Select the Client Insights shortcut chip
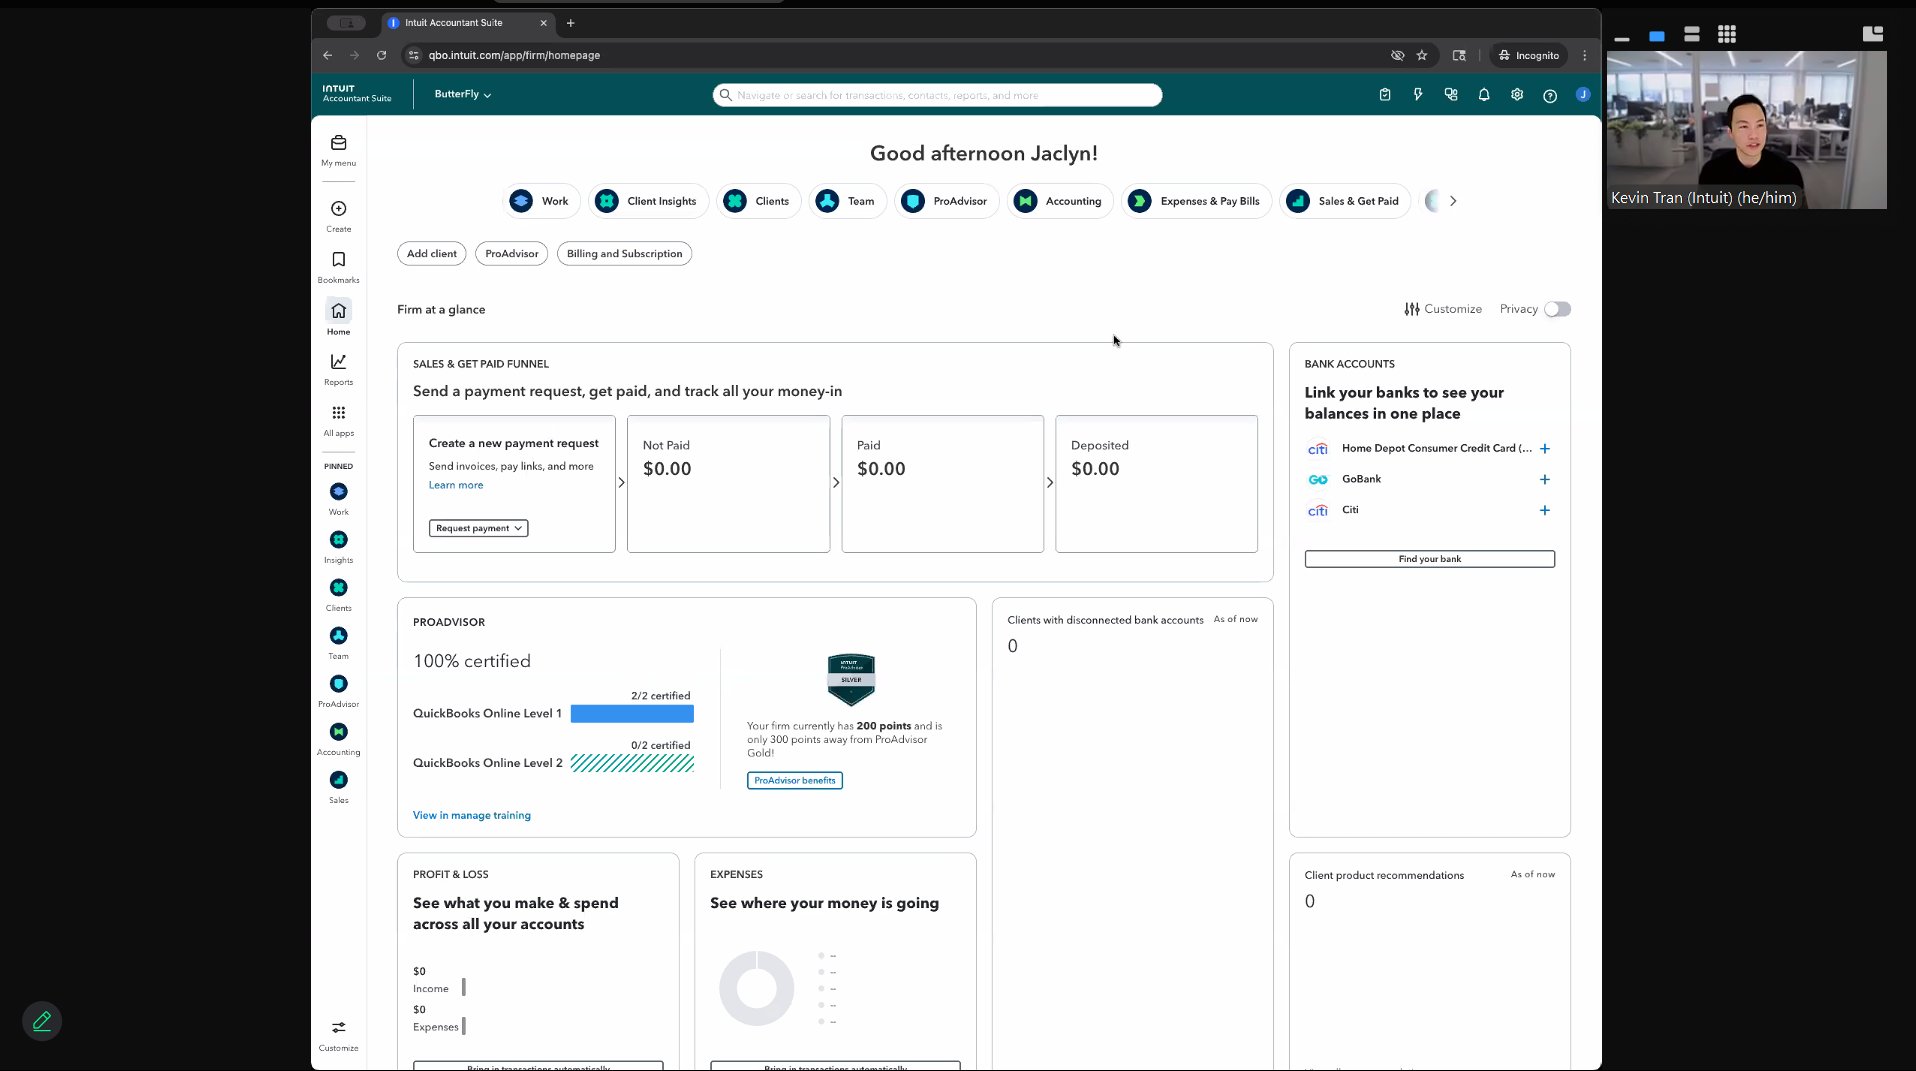 tap(648, 201)
